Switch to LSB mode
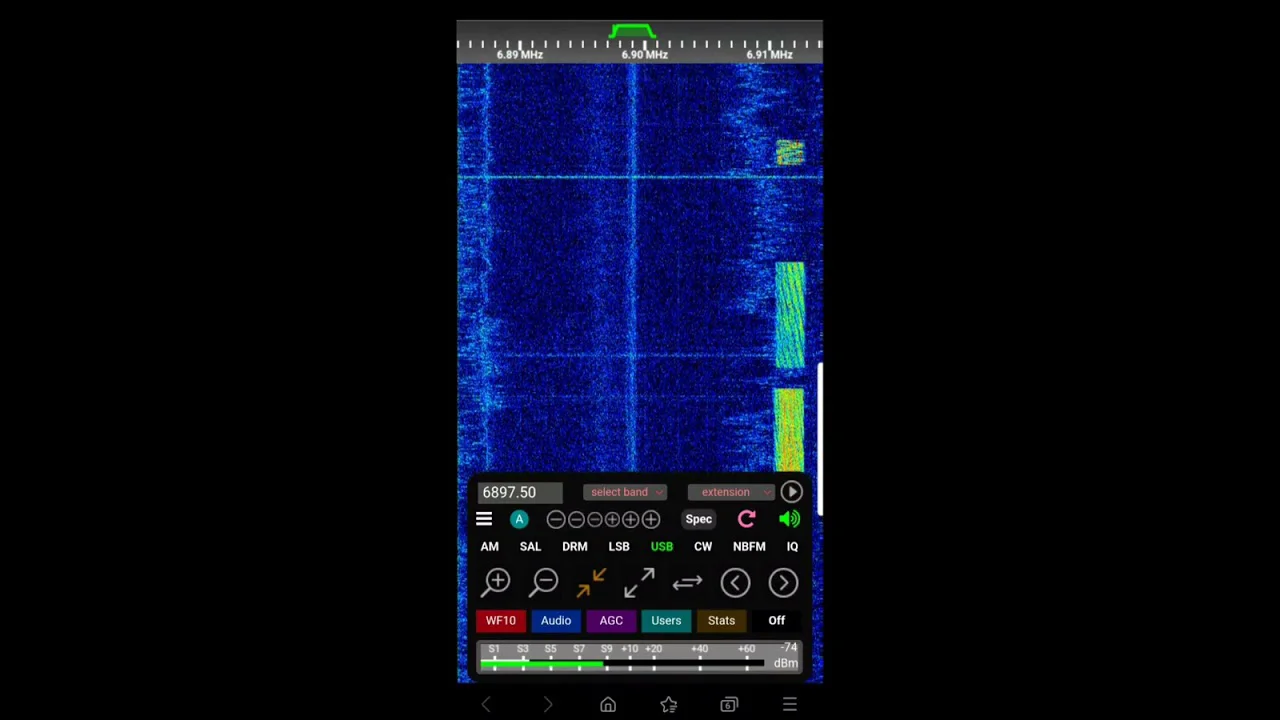The width and height of the screenshot is (1280, 720). (x=619, y=547)
